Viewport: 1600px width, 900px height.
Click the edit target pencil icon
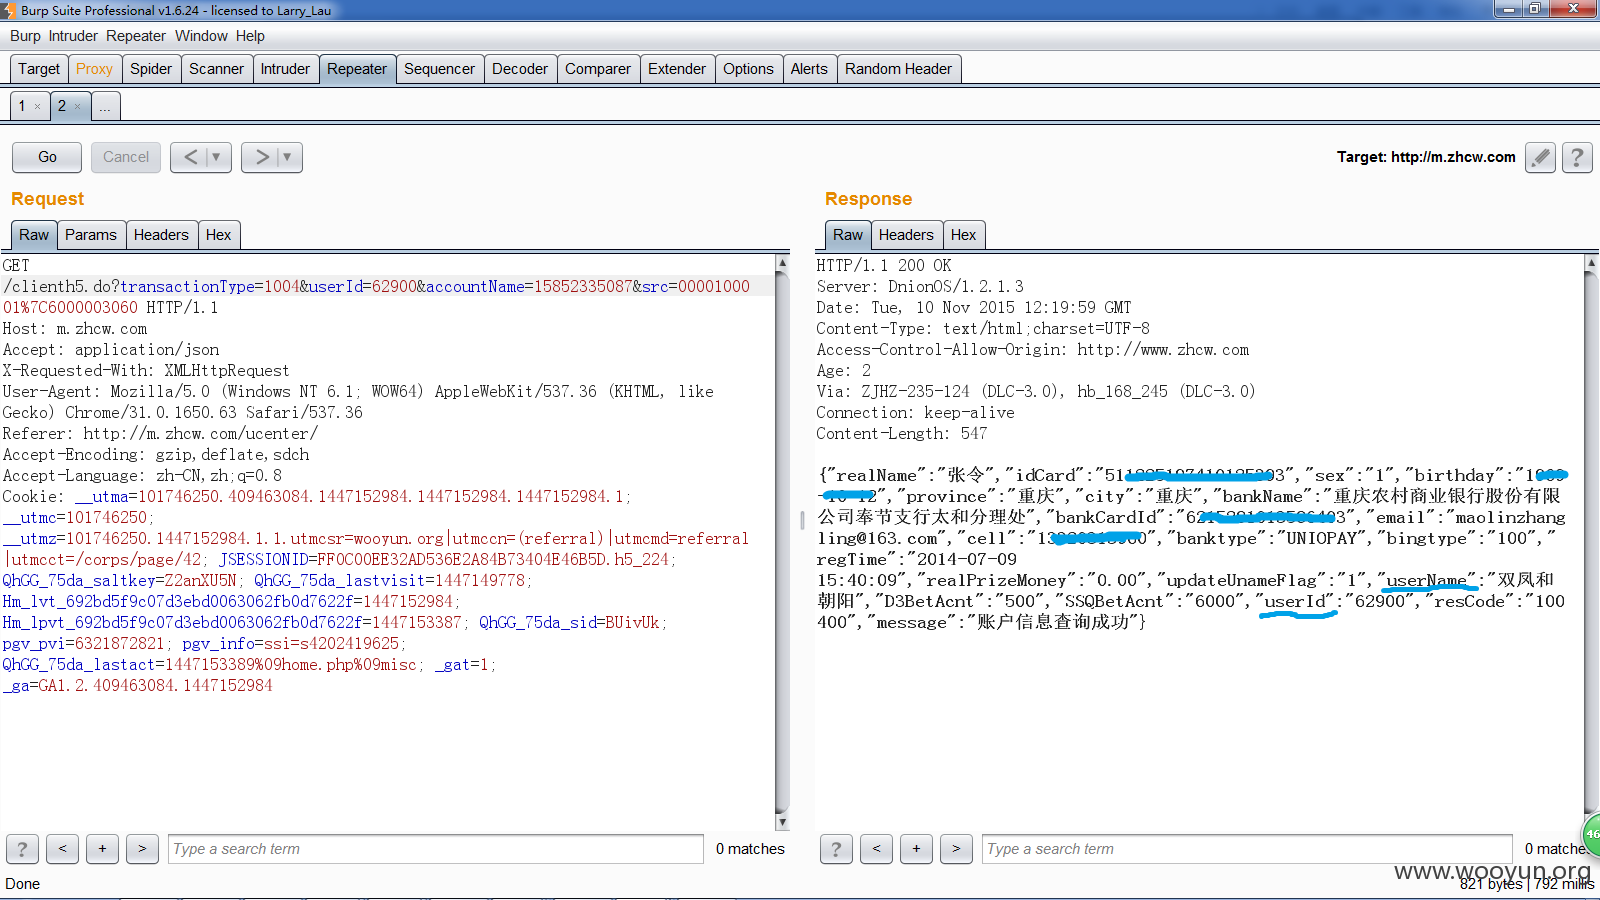point(1540,157)
